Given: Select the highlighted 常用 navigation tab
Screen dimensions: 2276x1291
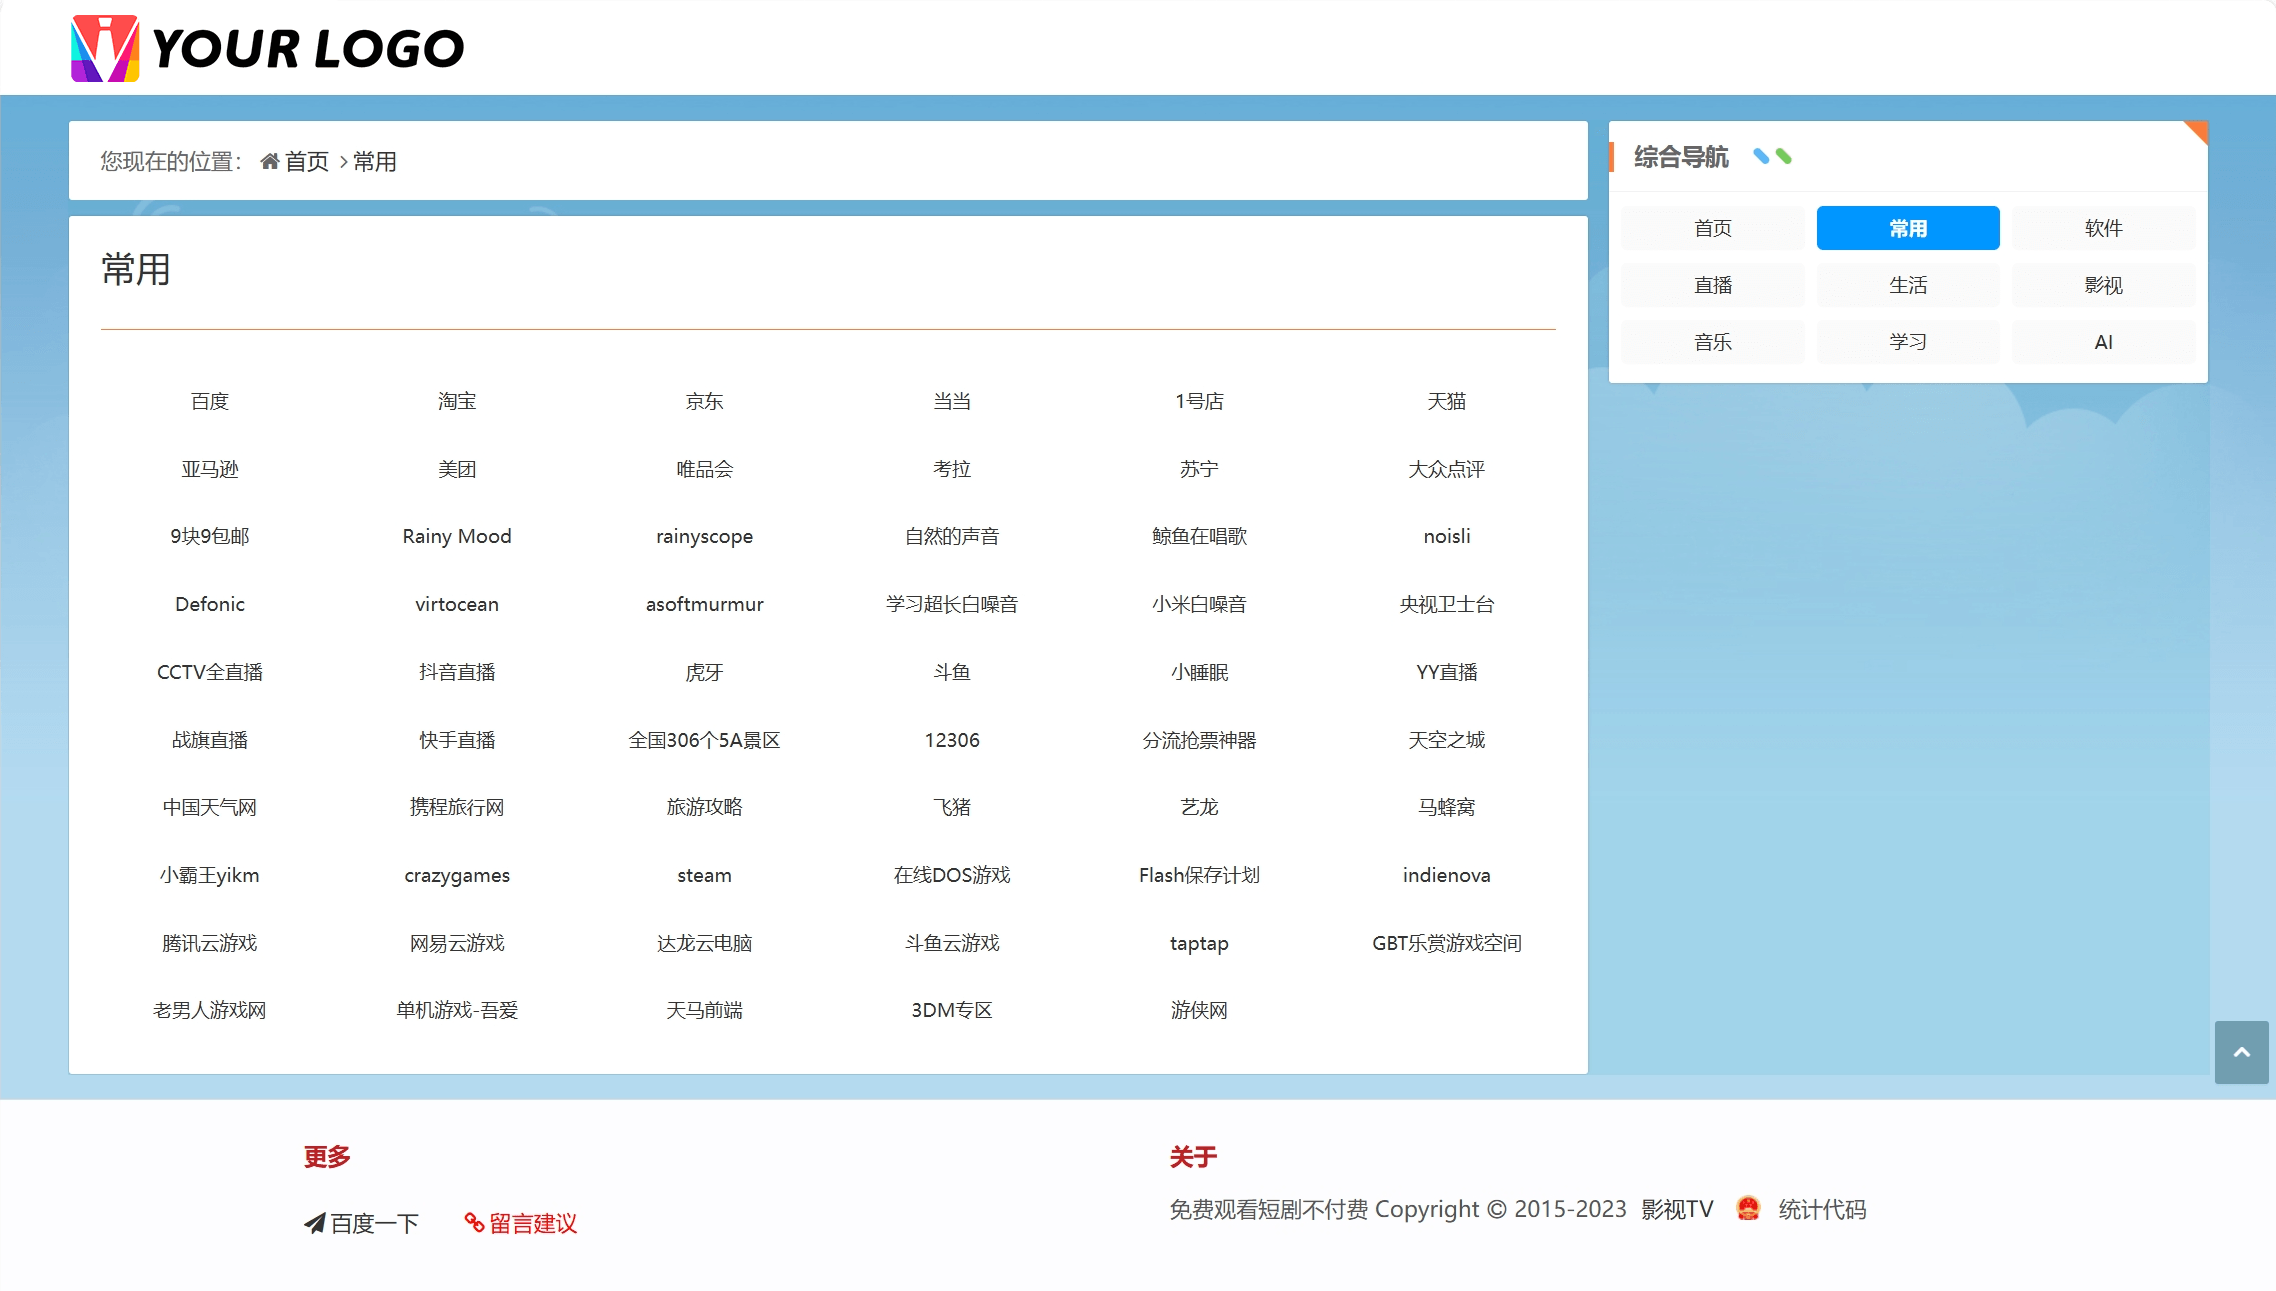Looking at the screenshot, I should (x=1907, y=228).
